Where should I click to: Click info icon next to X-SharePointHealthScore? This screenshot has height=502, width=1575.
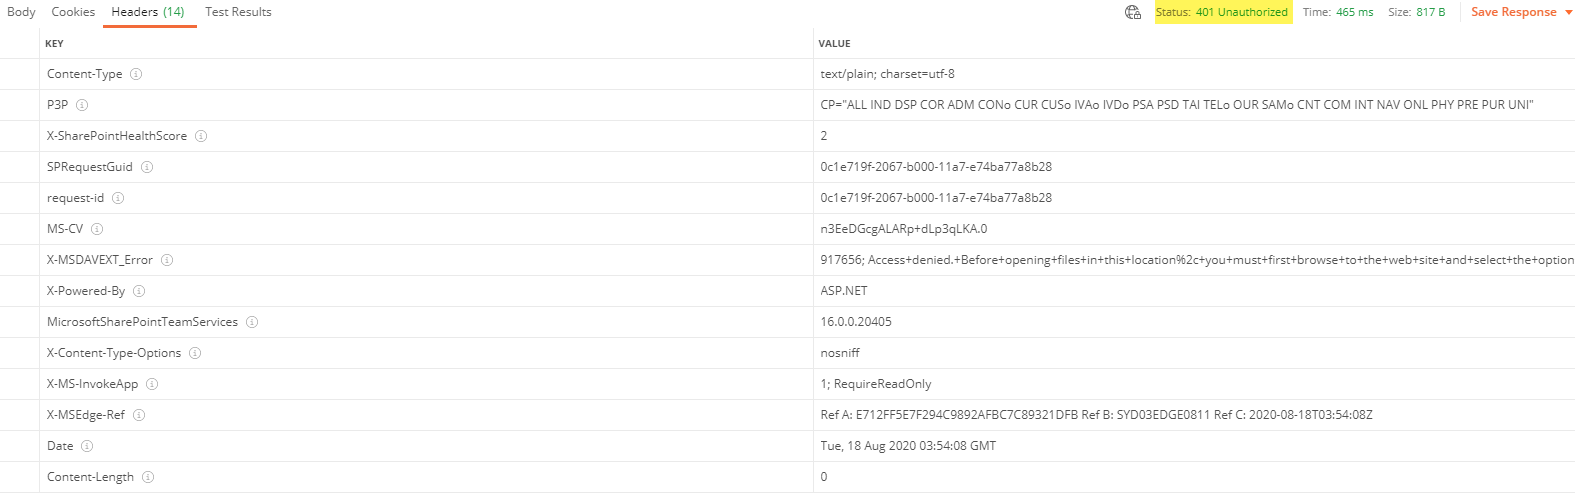coord(201,136)
